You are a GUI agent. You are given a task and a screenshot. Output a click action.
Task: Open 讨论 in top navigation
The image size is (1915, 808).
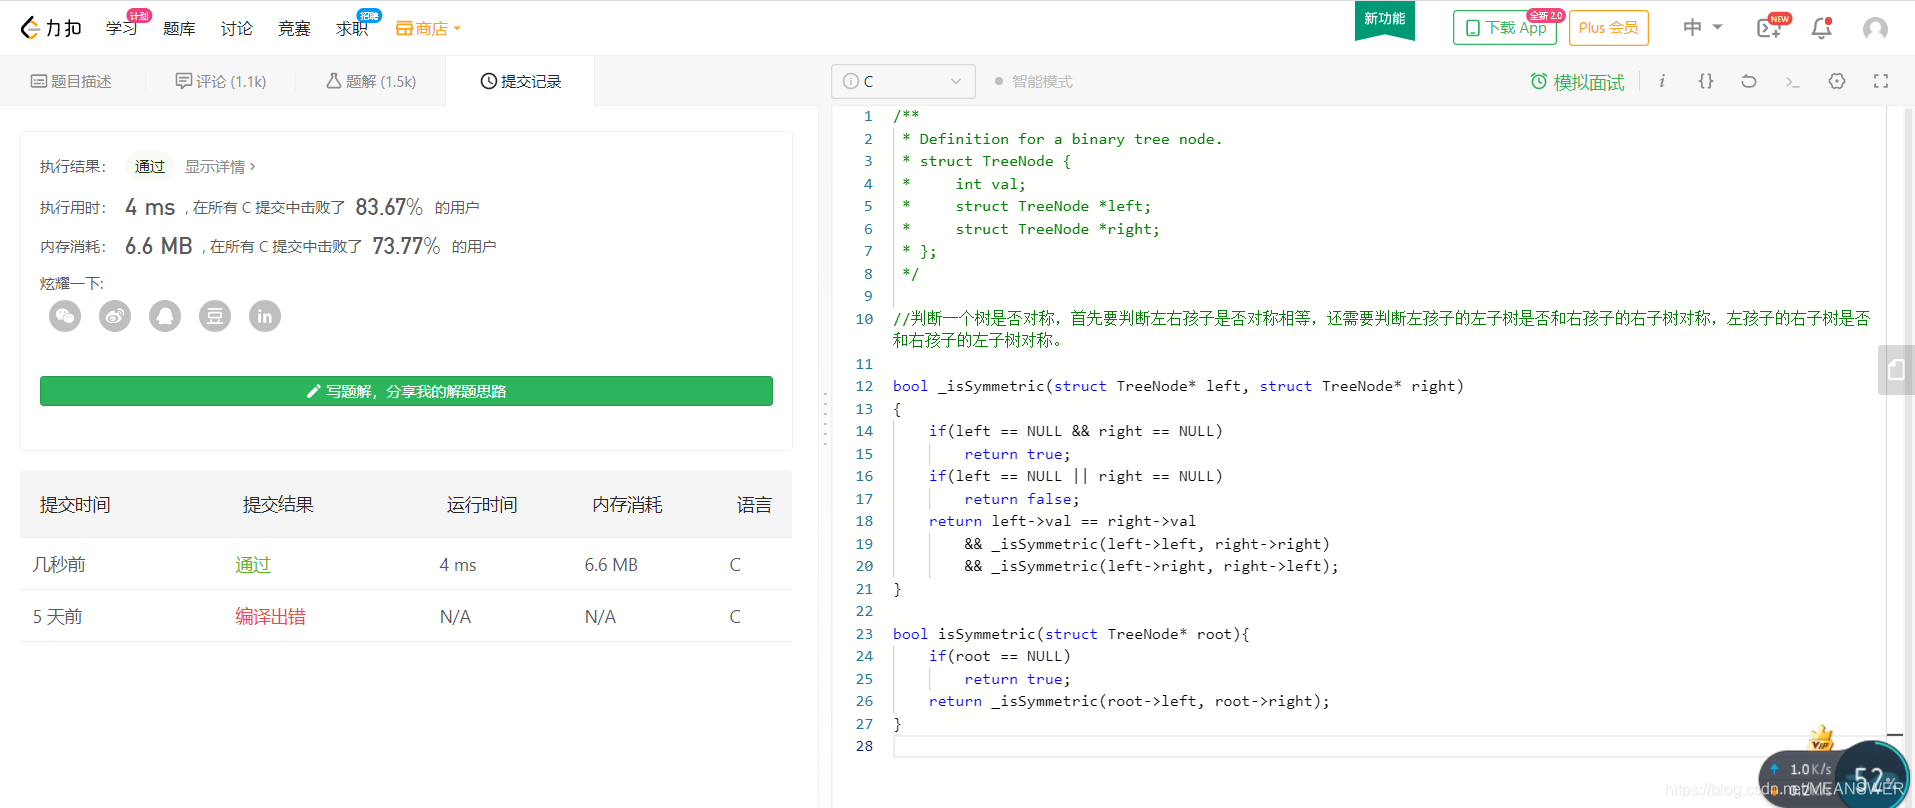click(x=237, y=29)
